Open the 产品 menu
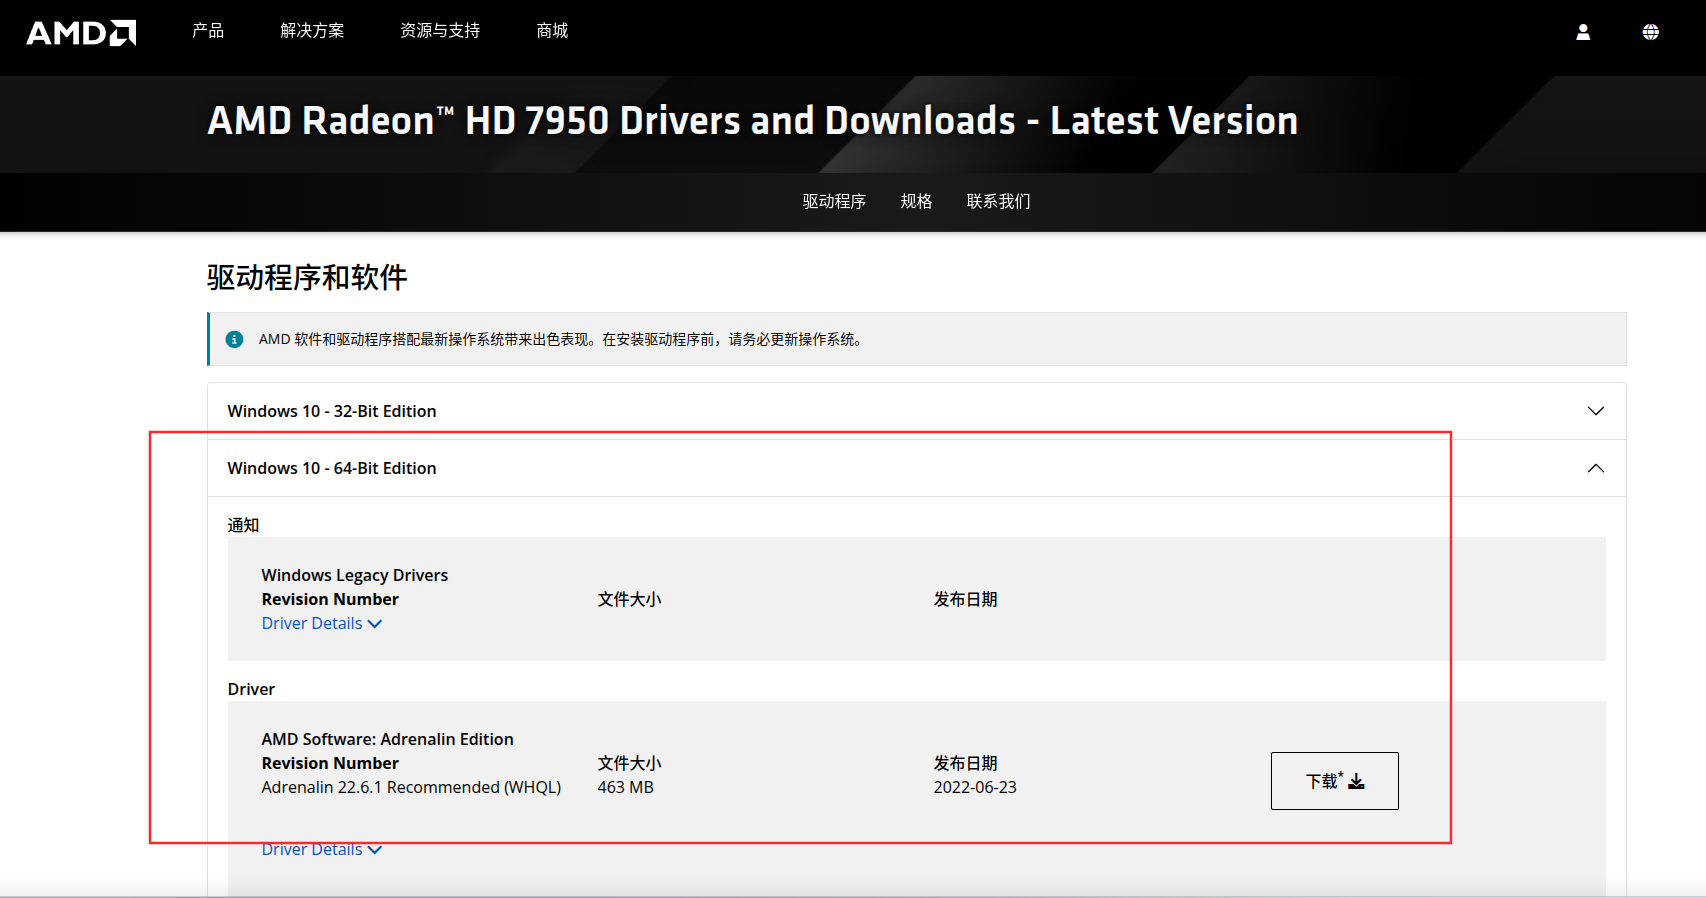Viewport: 1706px width, 898px height. [x=208, y=31]
